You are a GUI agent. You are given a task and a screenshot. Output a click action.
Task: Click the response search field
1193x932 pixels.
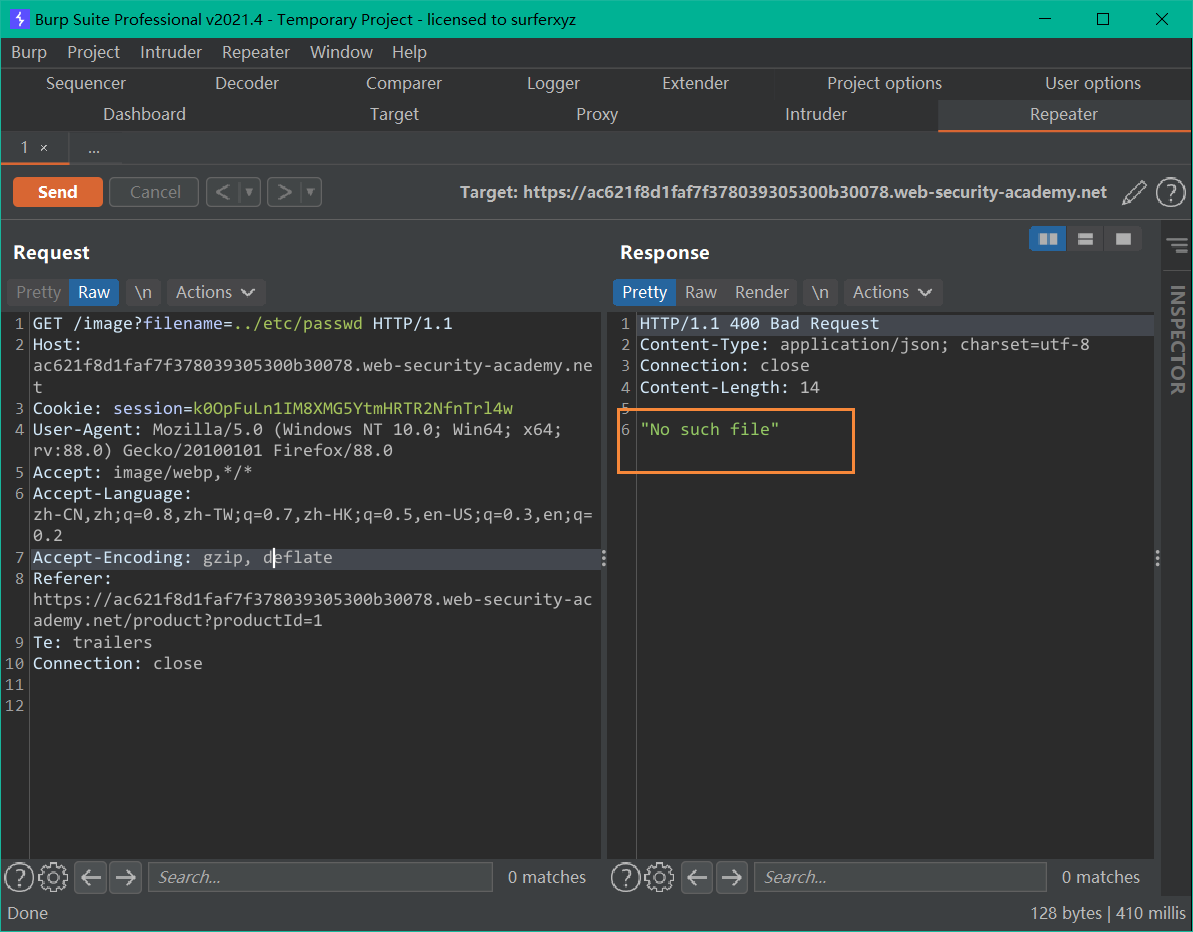pyautogui.click(x=900, y=877)
